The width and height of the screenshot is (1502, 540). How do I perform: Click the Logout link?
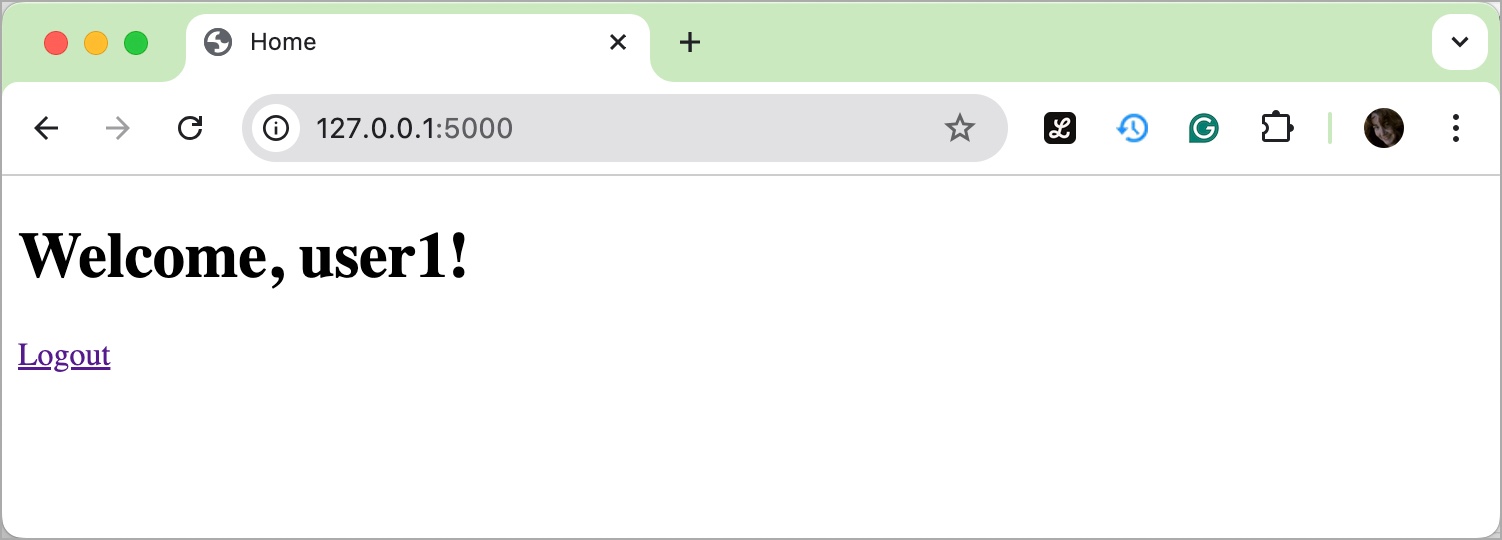[64, 355]
